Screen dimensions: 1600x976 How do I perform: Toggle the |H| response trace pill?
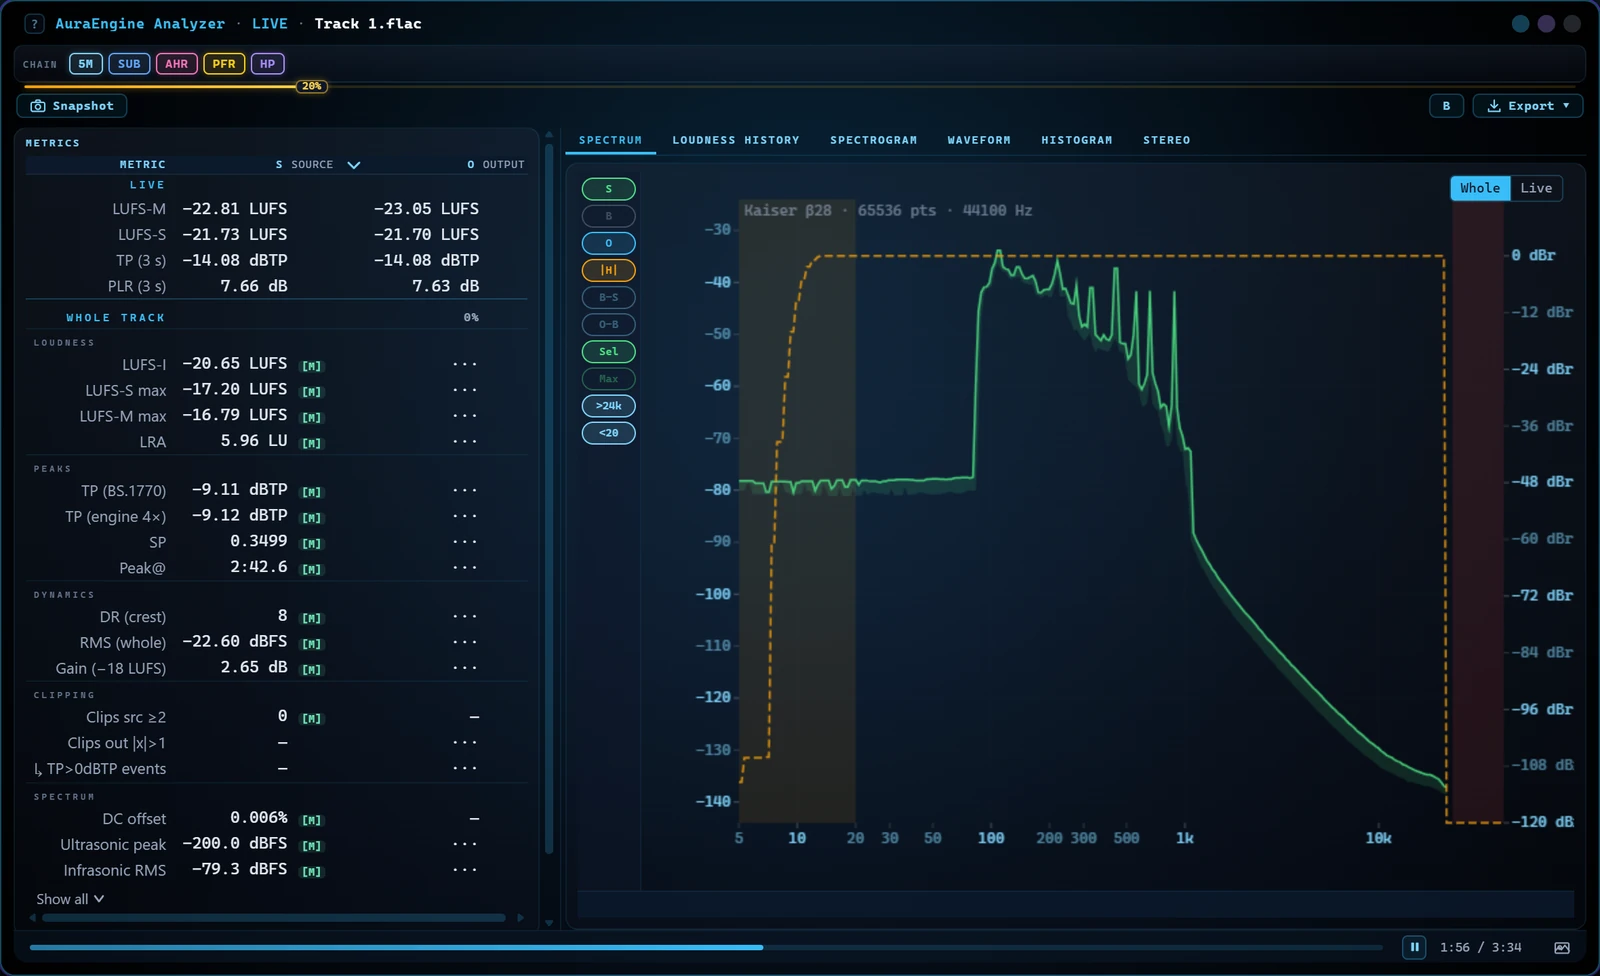[608, 270]
